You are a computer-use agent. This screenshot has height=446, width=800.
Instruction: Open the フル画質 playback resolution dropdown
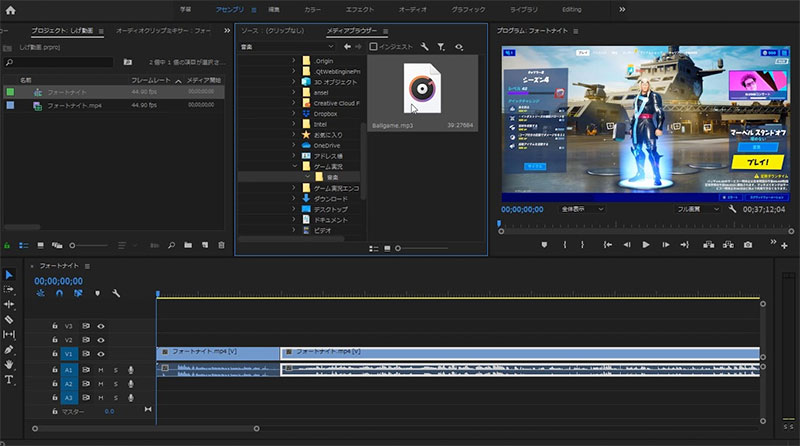(698, 209)
